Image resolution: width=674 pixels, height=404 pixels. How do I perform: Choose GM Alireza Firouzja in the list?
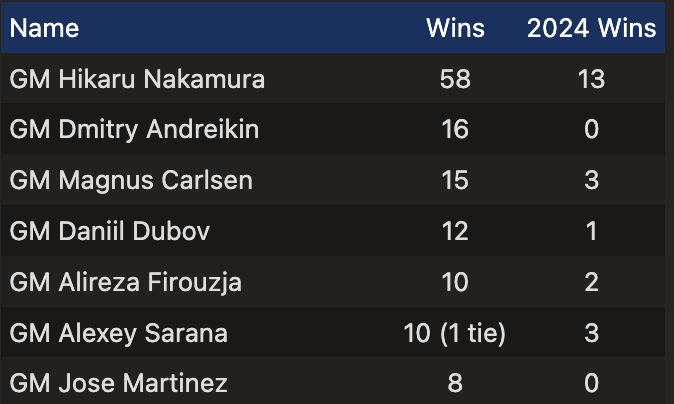(125, 283)
